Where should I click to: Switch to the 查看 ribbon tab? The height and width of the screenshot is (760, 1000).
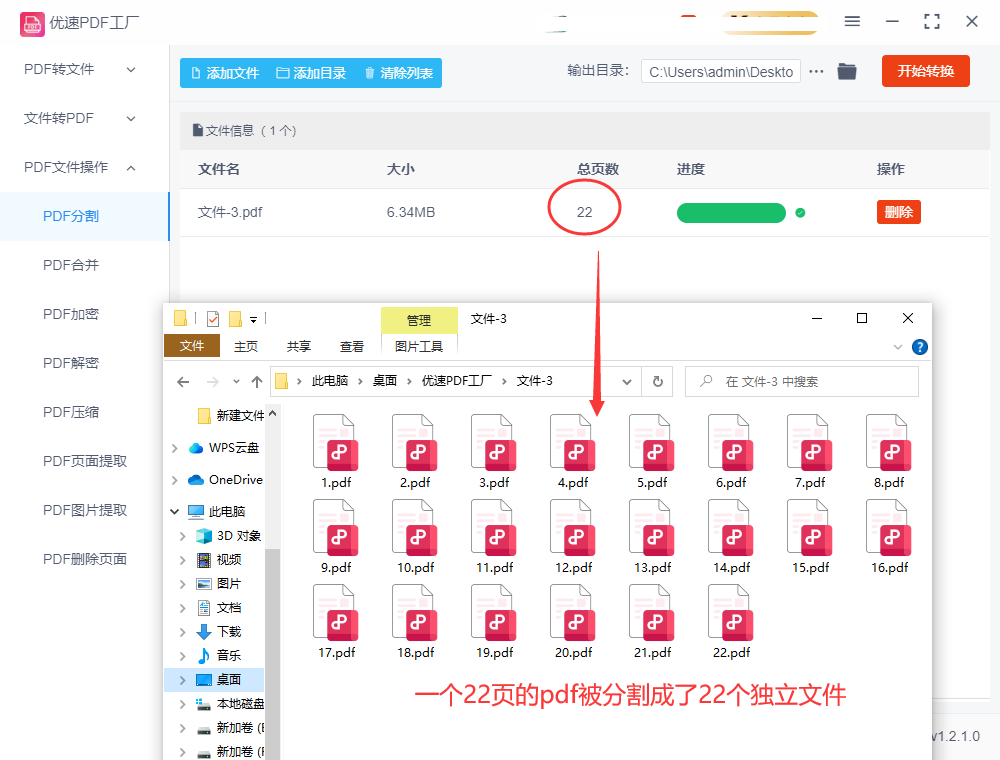pos(351,346)
